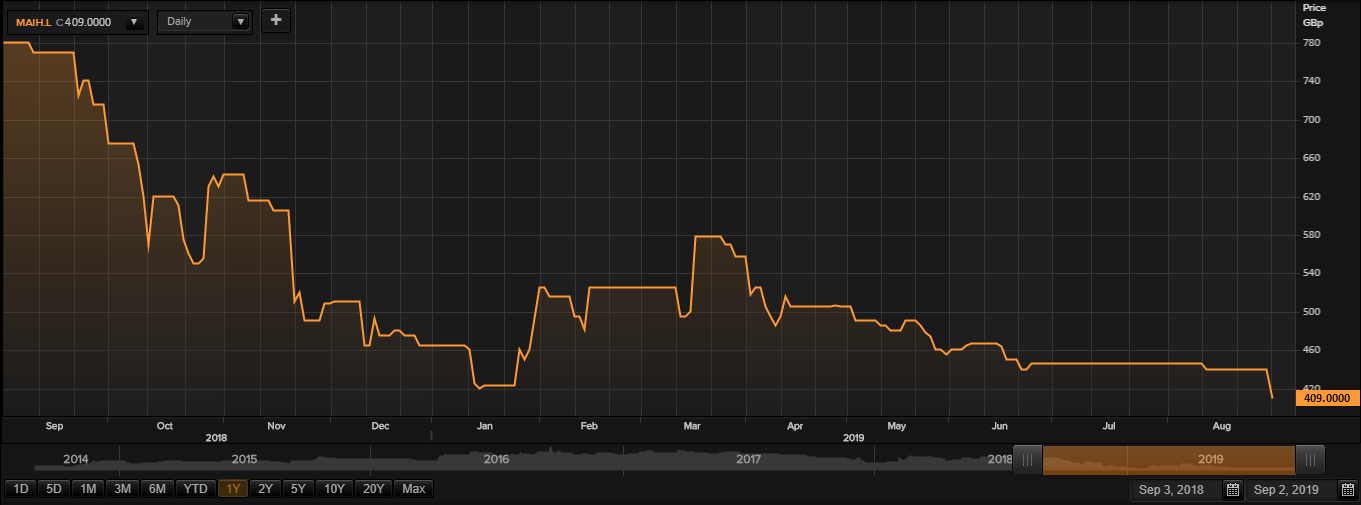Click the Aug month axis label
Screen dimensions: 1361x505
[x=1221, y=426]
